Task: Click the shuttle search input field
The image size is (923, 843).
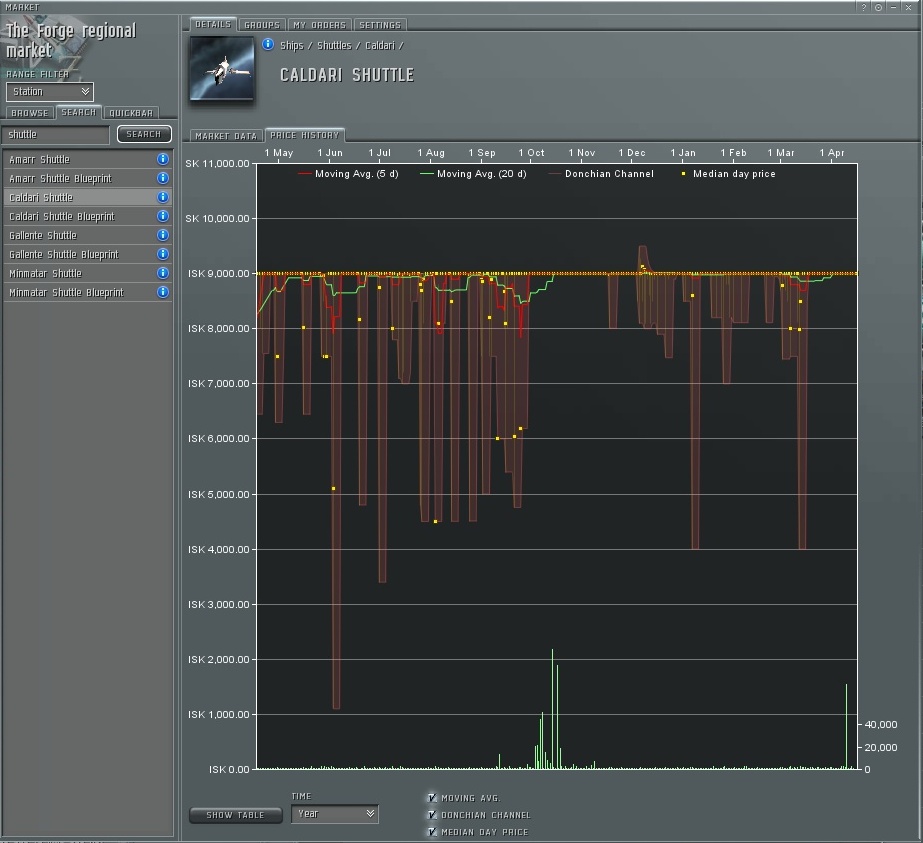Action: point(57,135)
